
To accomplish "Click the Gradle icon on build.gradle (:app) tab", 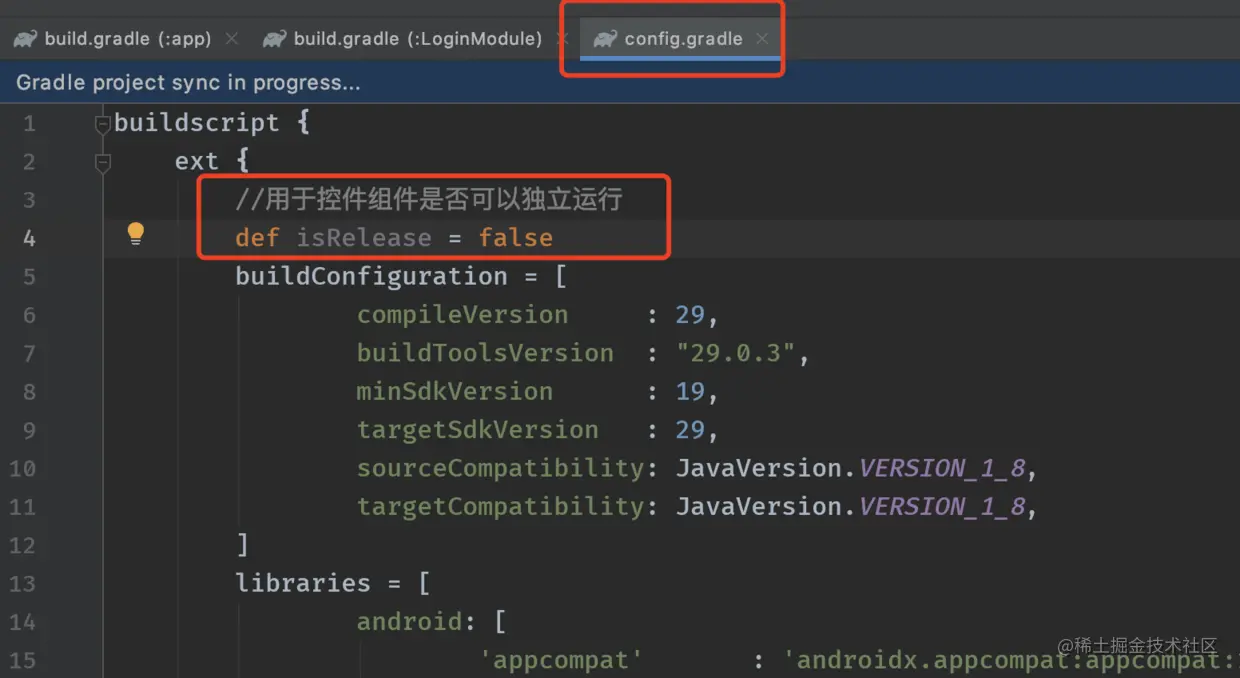I will [25, 39].
